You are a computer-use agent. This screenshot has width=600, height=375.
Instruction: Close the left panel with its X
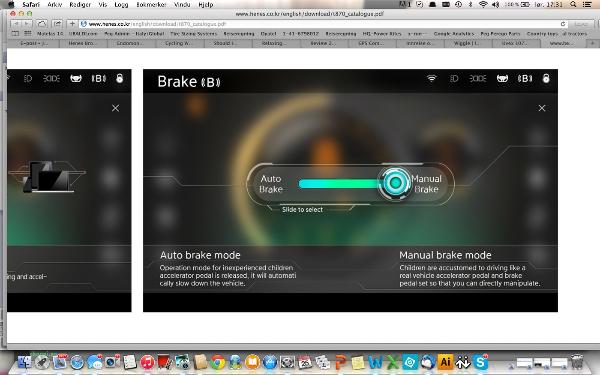pos(116,108)
